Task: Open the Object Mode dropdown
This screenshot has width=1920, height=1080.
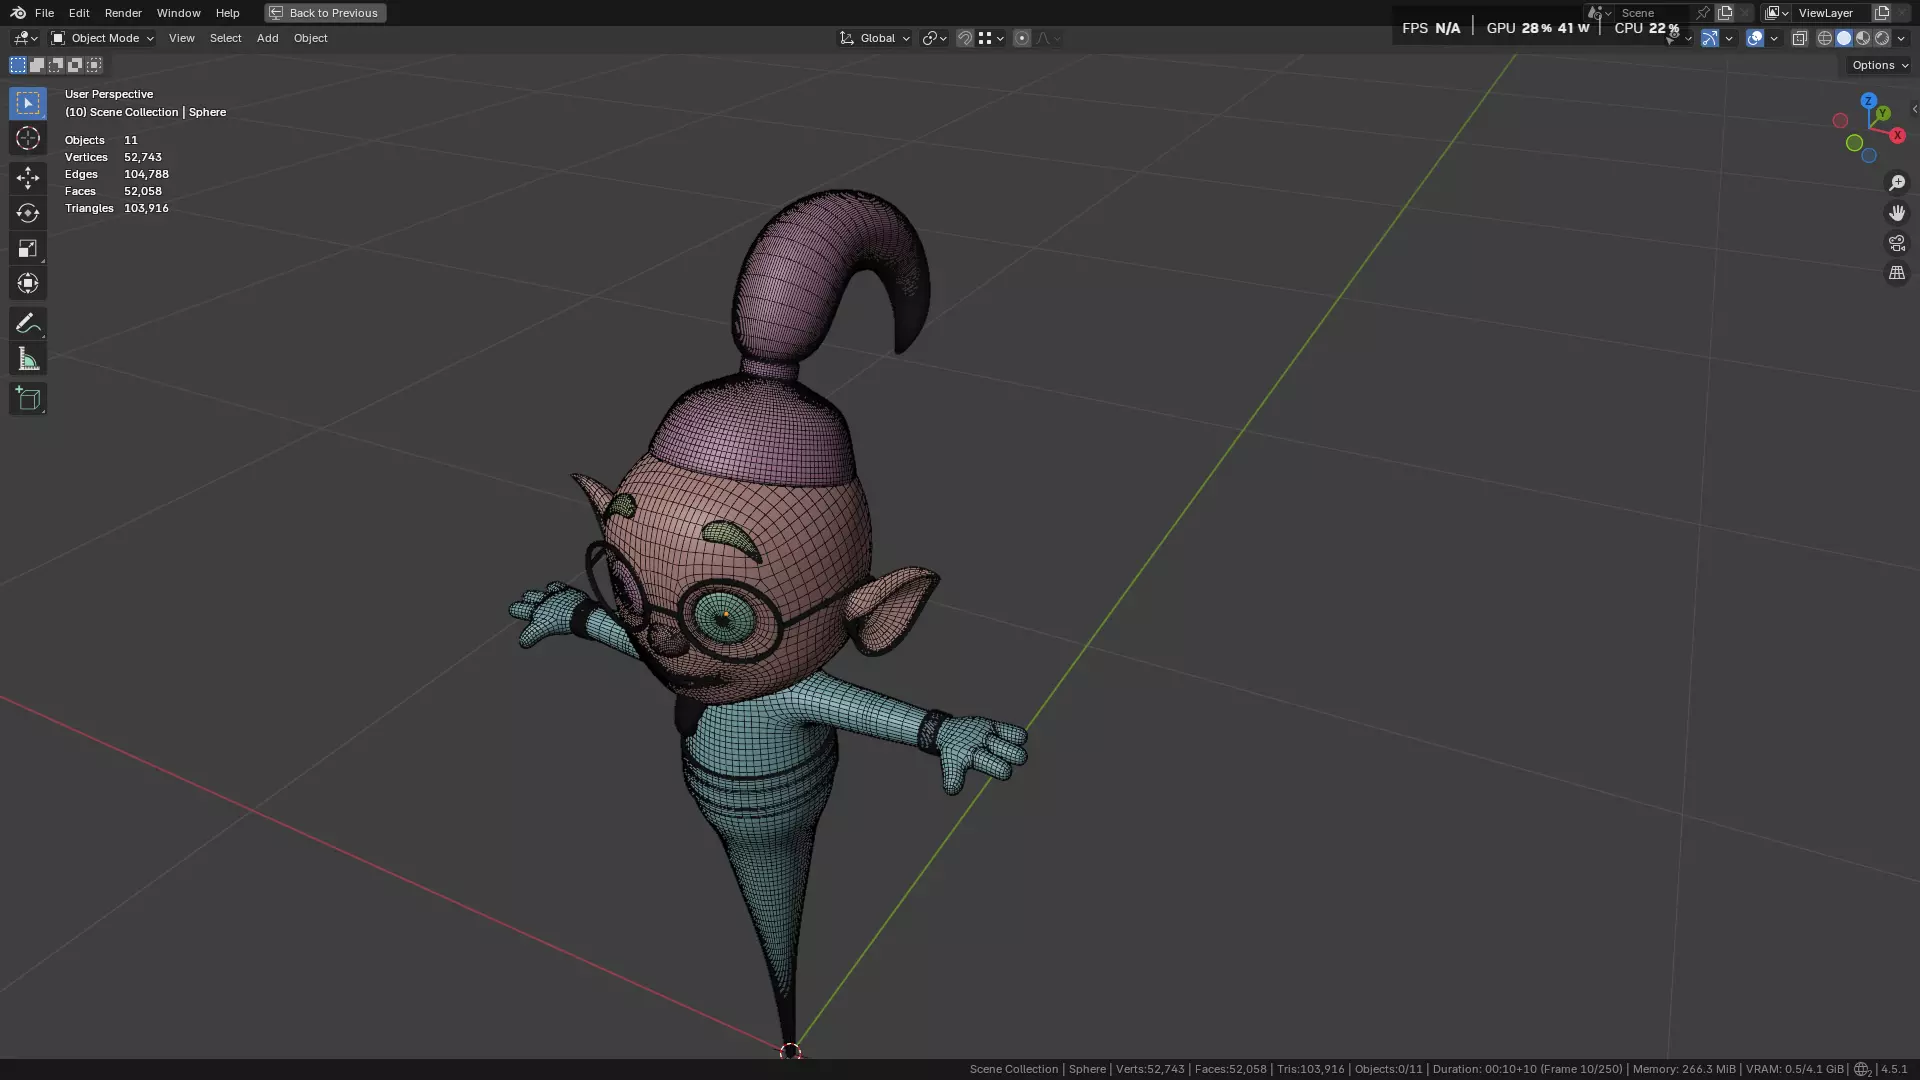Action: (x=102, y=38)
